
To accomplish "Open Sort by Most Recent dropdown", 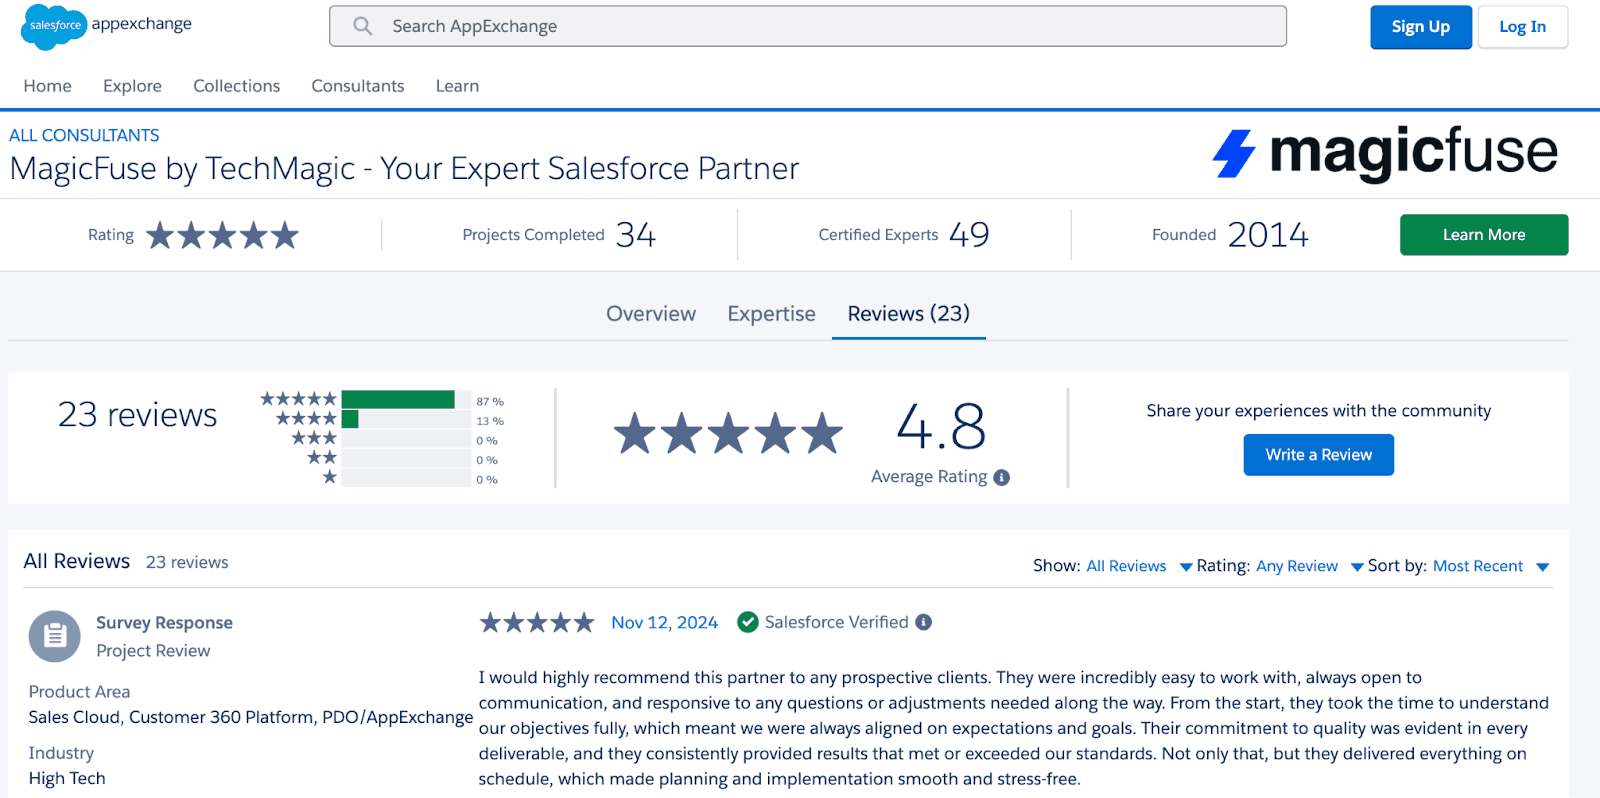I will coord(1490,566).
